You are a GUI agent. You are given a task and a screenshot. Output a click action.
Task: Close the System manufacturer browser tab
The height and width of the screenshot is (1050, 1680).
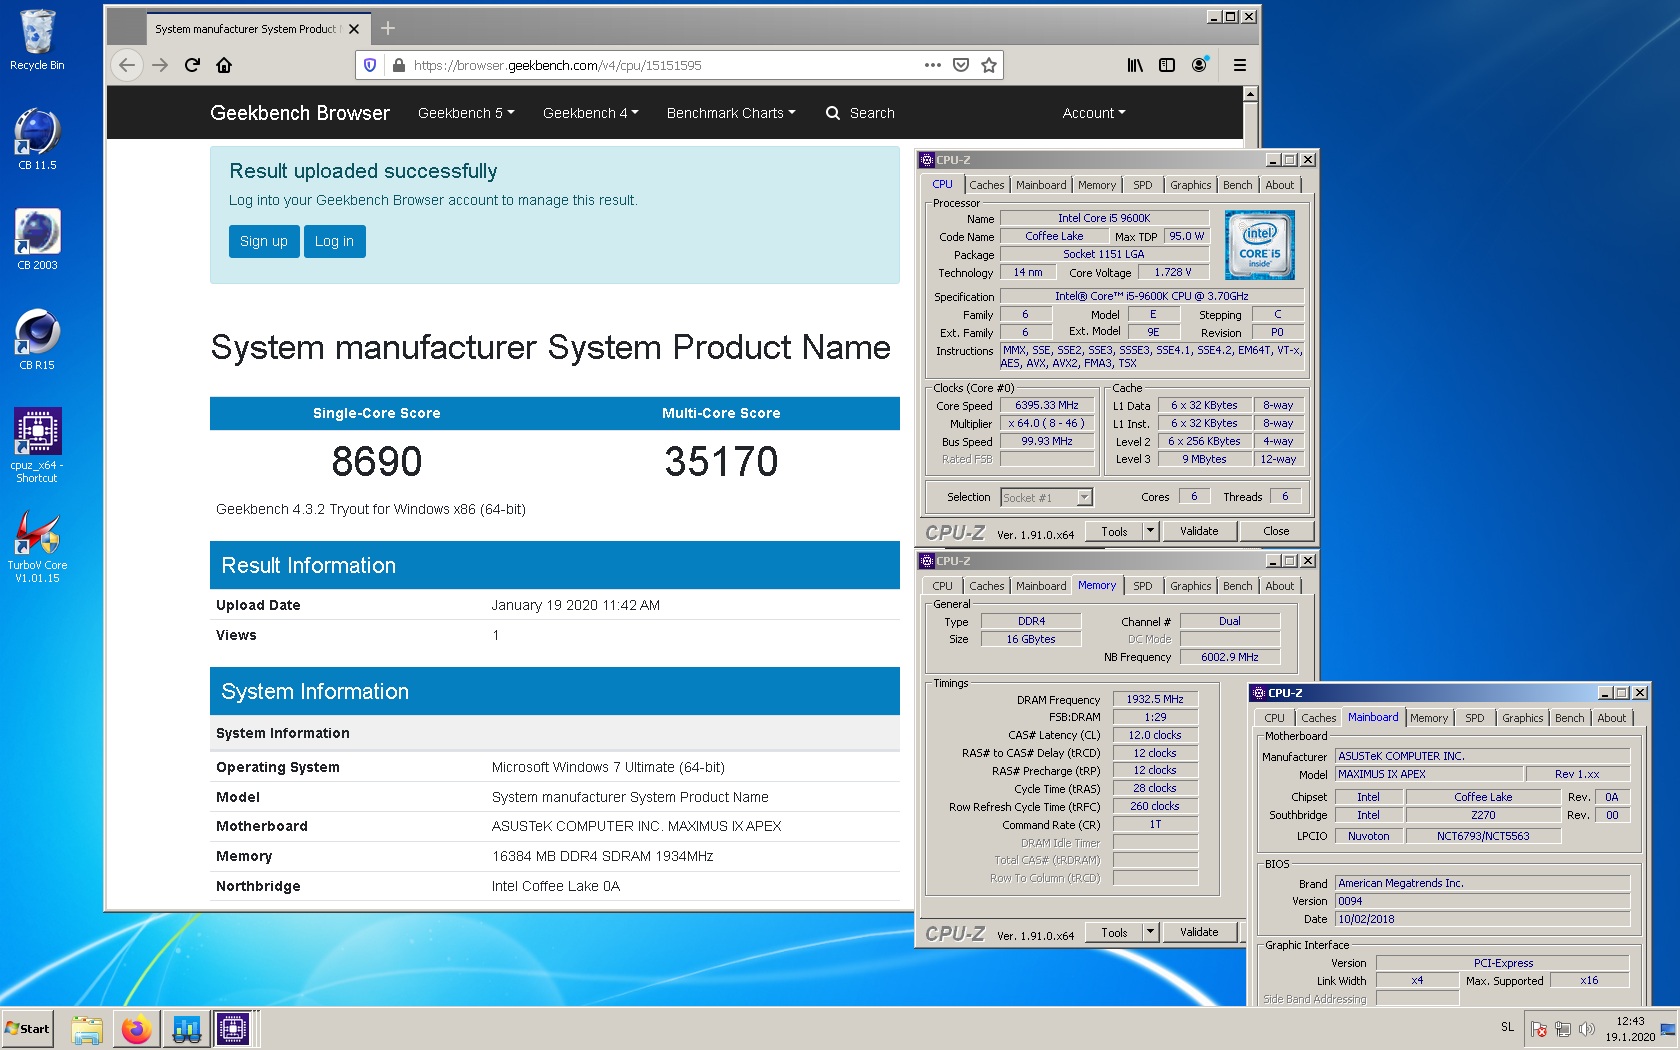[354, 29]
